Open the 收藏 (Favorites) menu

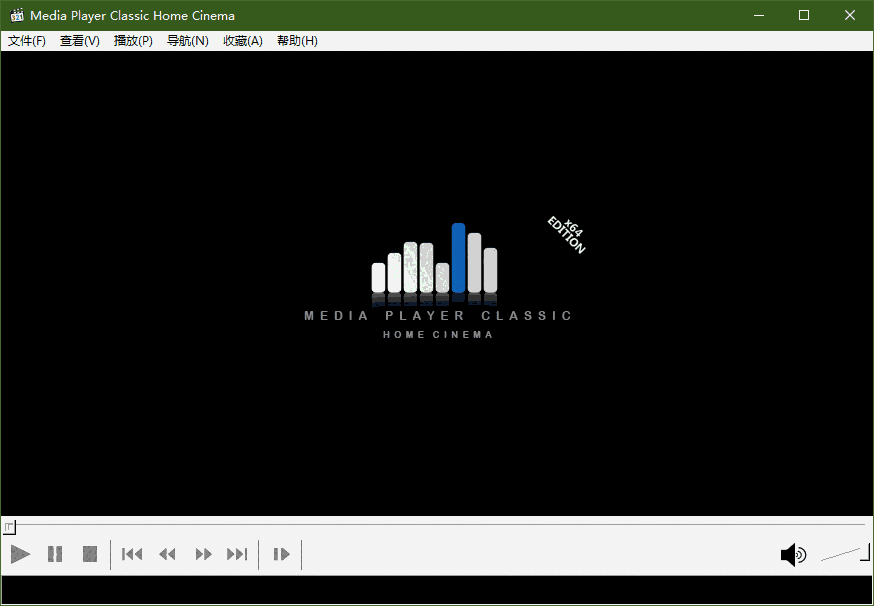click(x=242, y=40)
